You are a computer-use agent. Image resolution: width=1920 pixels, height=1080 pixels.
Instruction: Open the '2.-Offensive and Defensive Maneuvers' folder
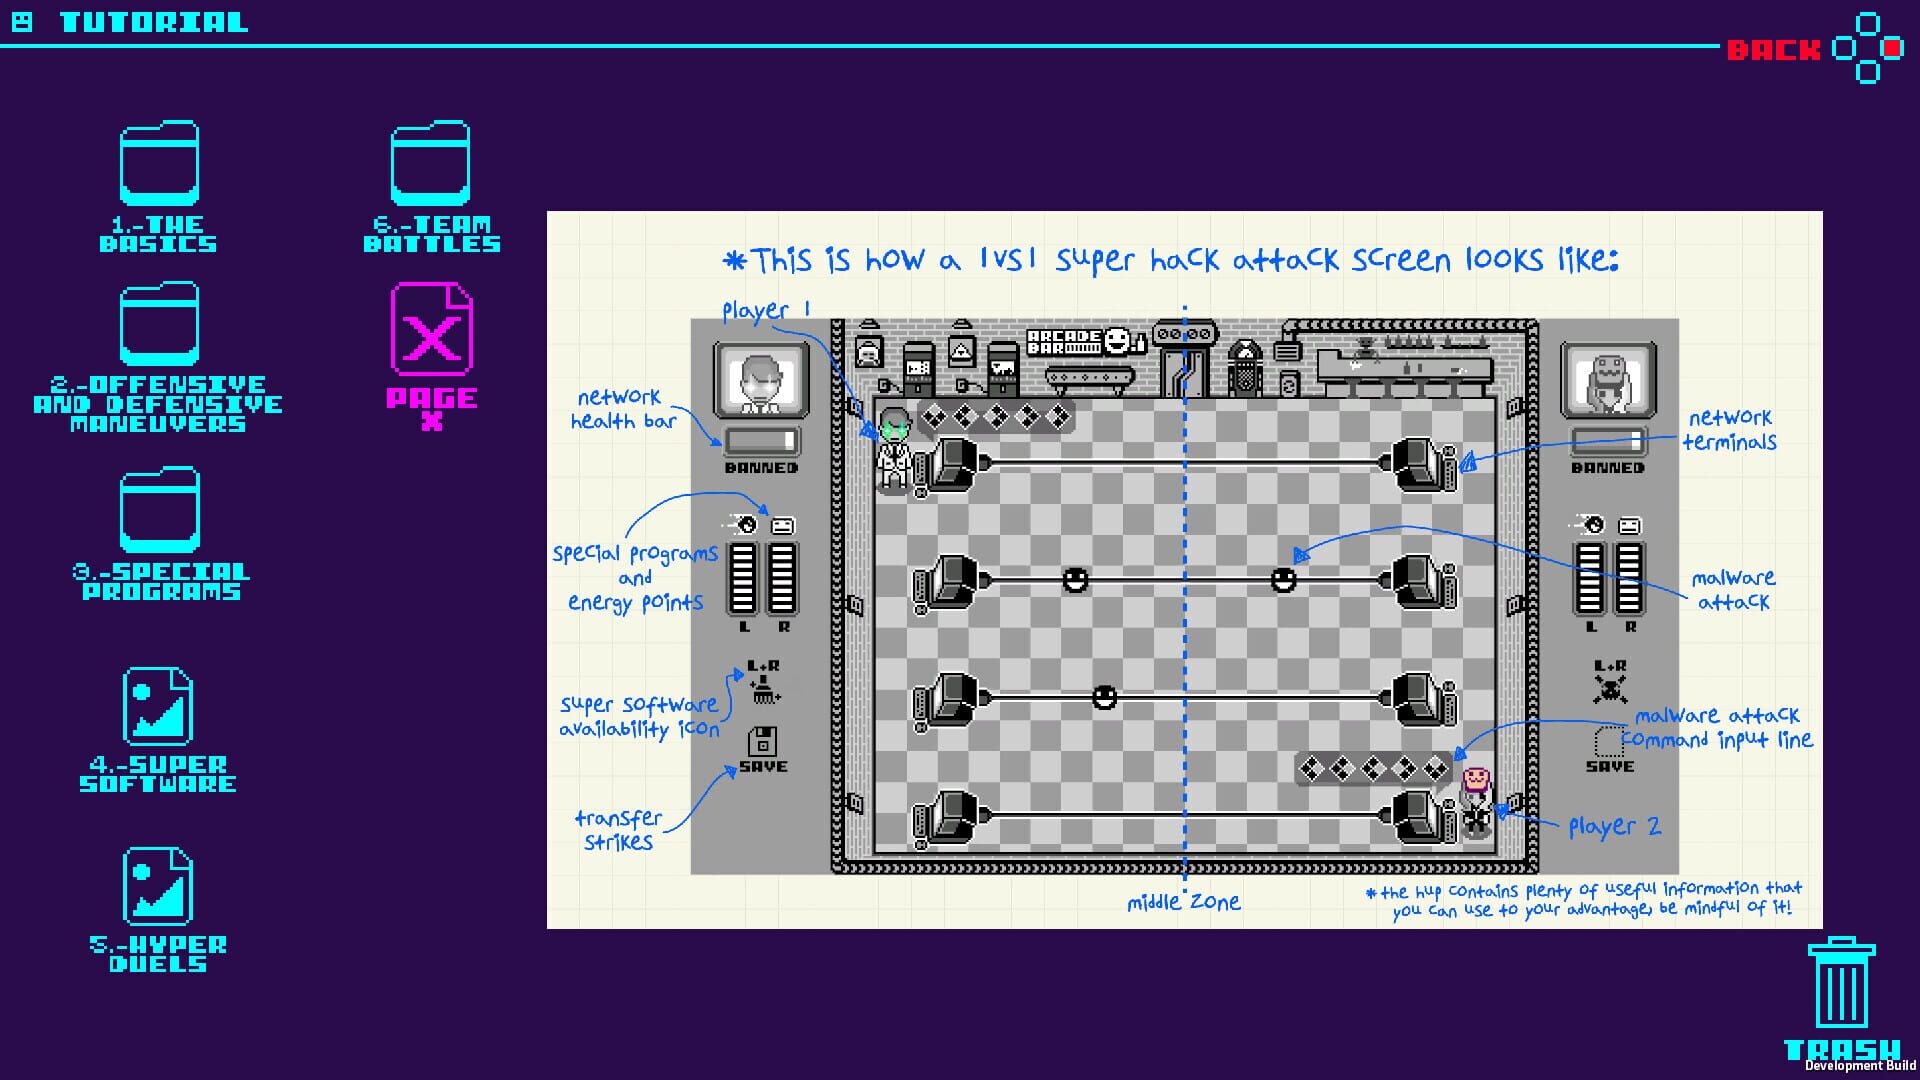pos(159,325)
